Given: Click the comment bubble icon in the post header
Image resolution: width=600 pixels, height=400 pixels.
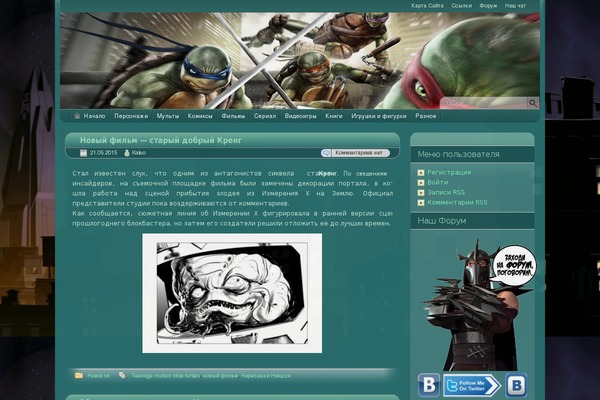Looking at the screenshot, I should pyautogui.click(x=326, y=153).
